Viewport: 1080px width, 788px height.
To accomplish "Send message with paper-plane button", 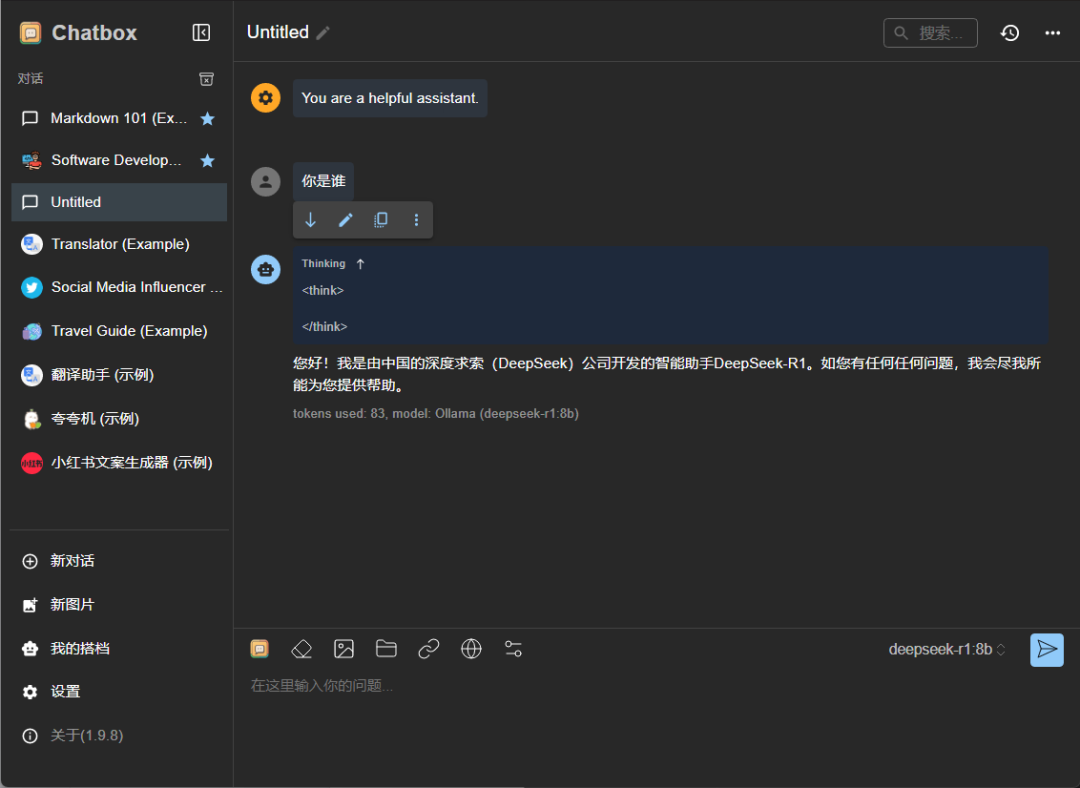I will (1047, 650).
